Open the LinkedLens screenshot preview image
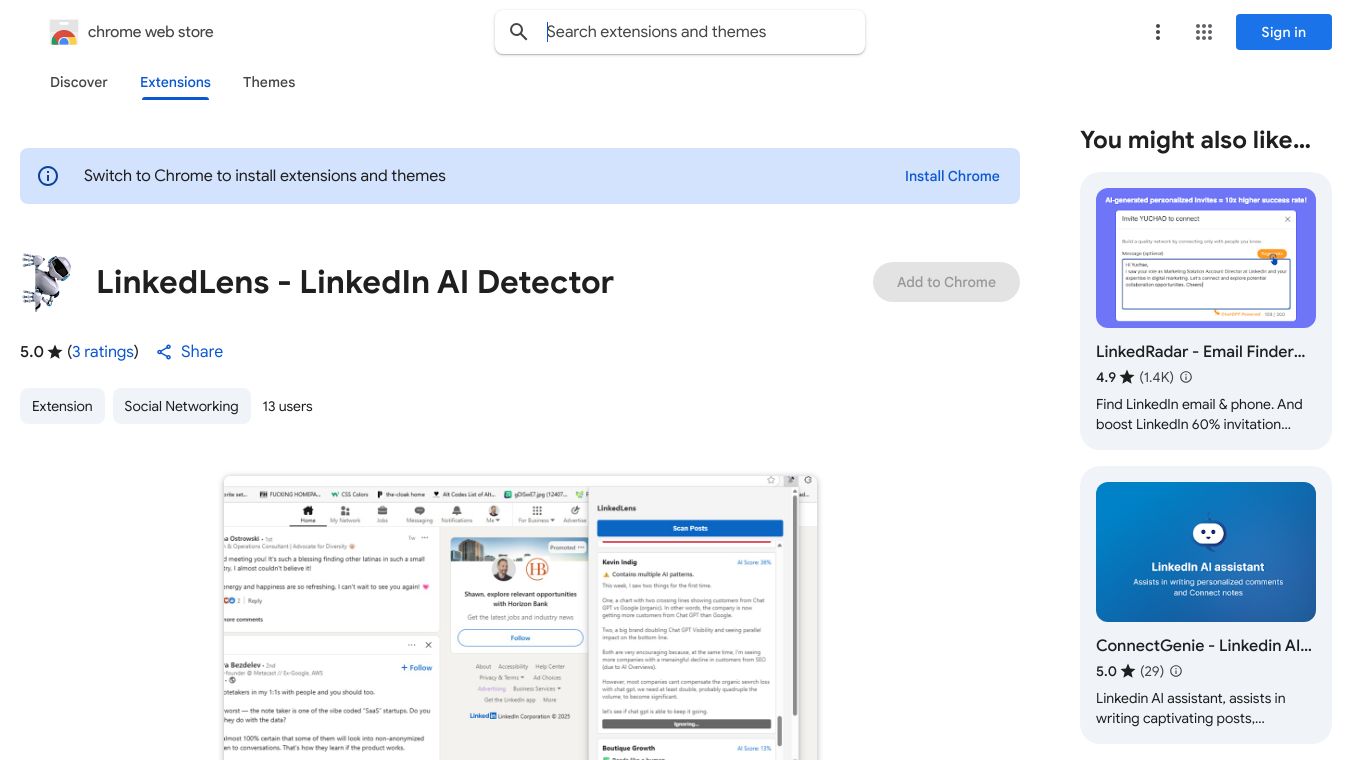Image resolution: width=1352 pixels, height=760 pixels. tap(520, 617)
